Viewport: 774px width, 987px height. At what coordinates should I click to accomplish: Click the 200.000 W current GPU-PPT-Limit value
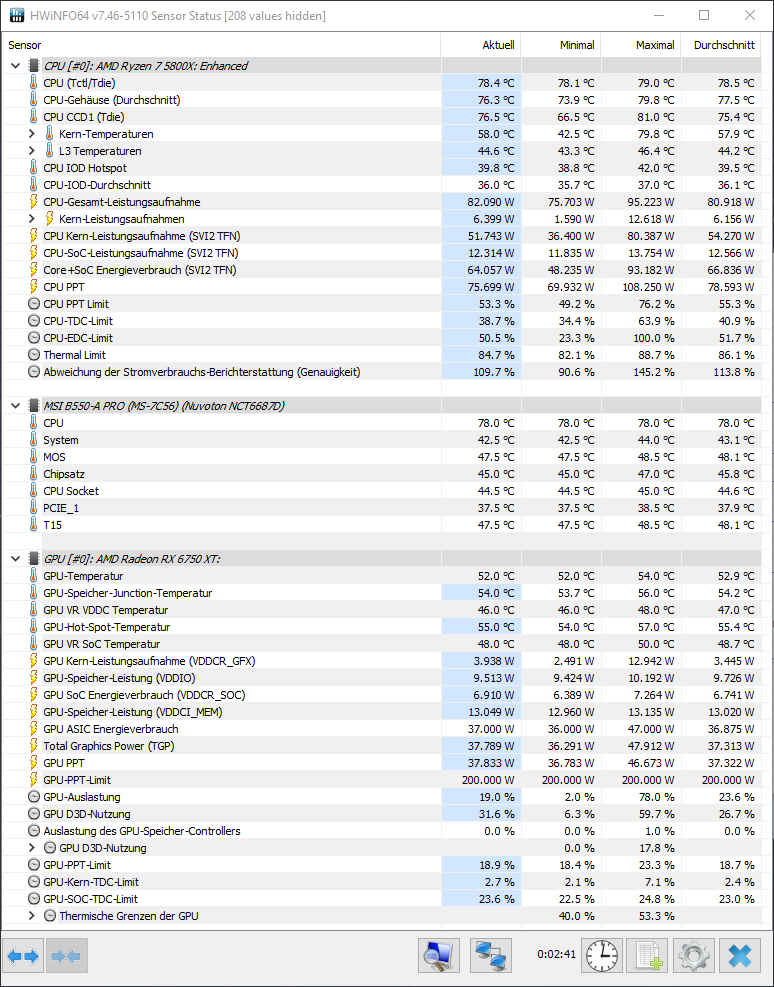488,779
